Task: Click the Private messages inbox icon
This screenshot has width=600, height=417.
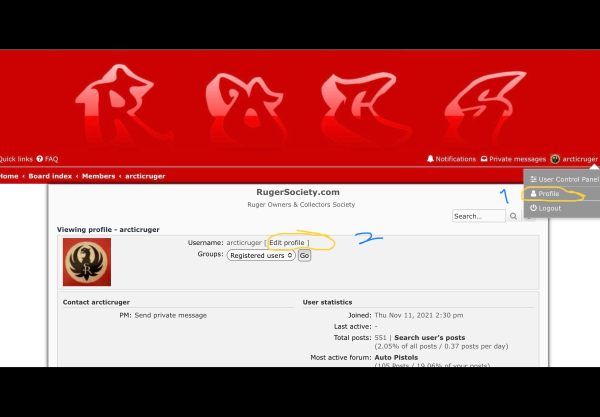Action: [x=484, y=159]
